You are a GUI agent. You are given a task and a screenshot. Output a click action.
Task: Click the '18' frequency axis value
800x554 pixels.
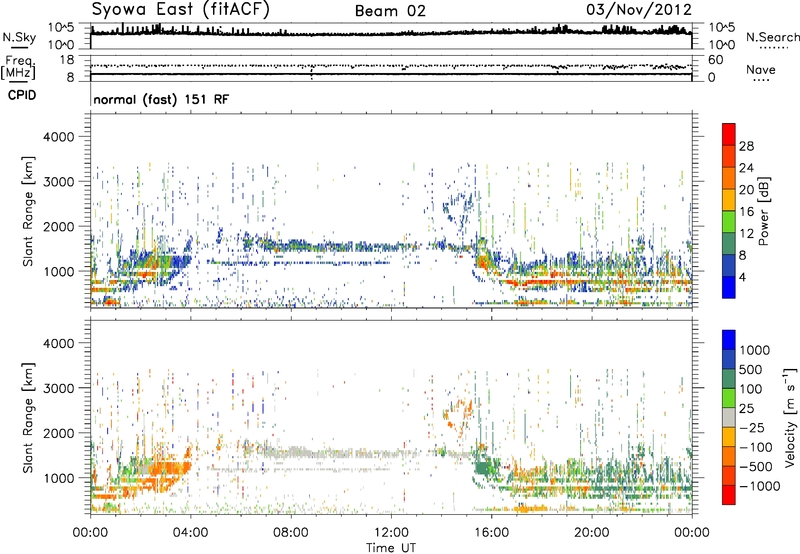[67, 60]
